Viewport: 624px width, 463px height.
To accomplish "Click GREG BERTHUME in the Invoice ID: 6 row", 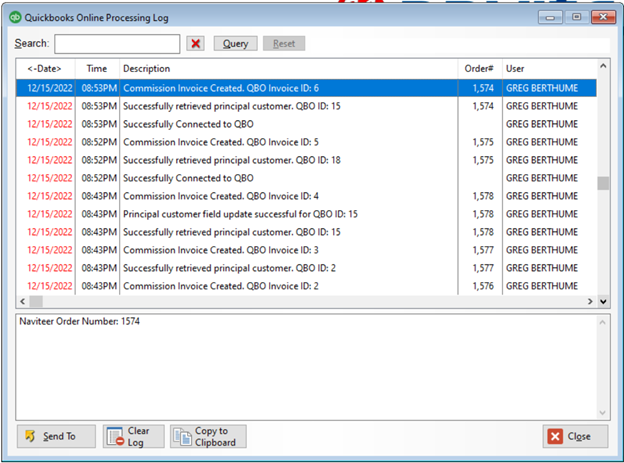I will [542, 88].
